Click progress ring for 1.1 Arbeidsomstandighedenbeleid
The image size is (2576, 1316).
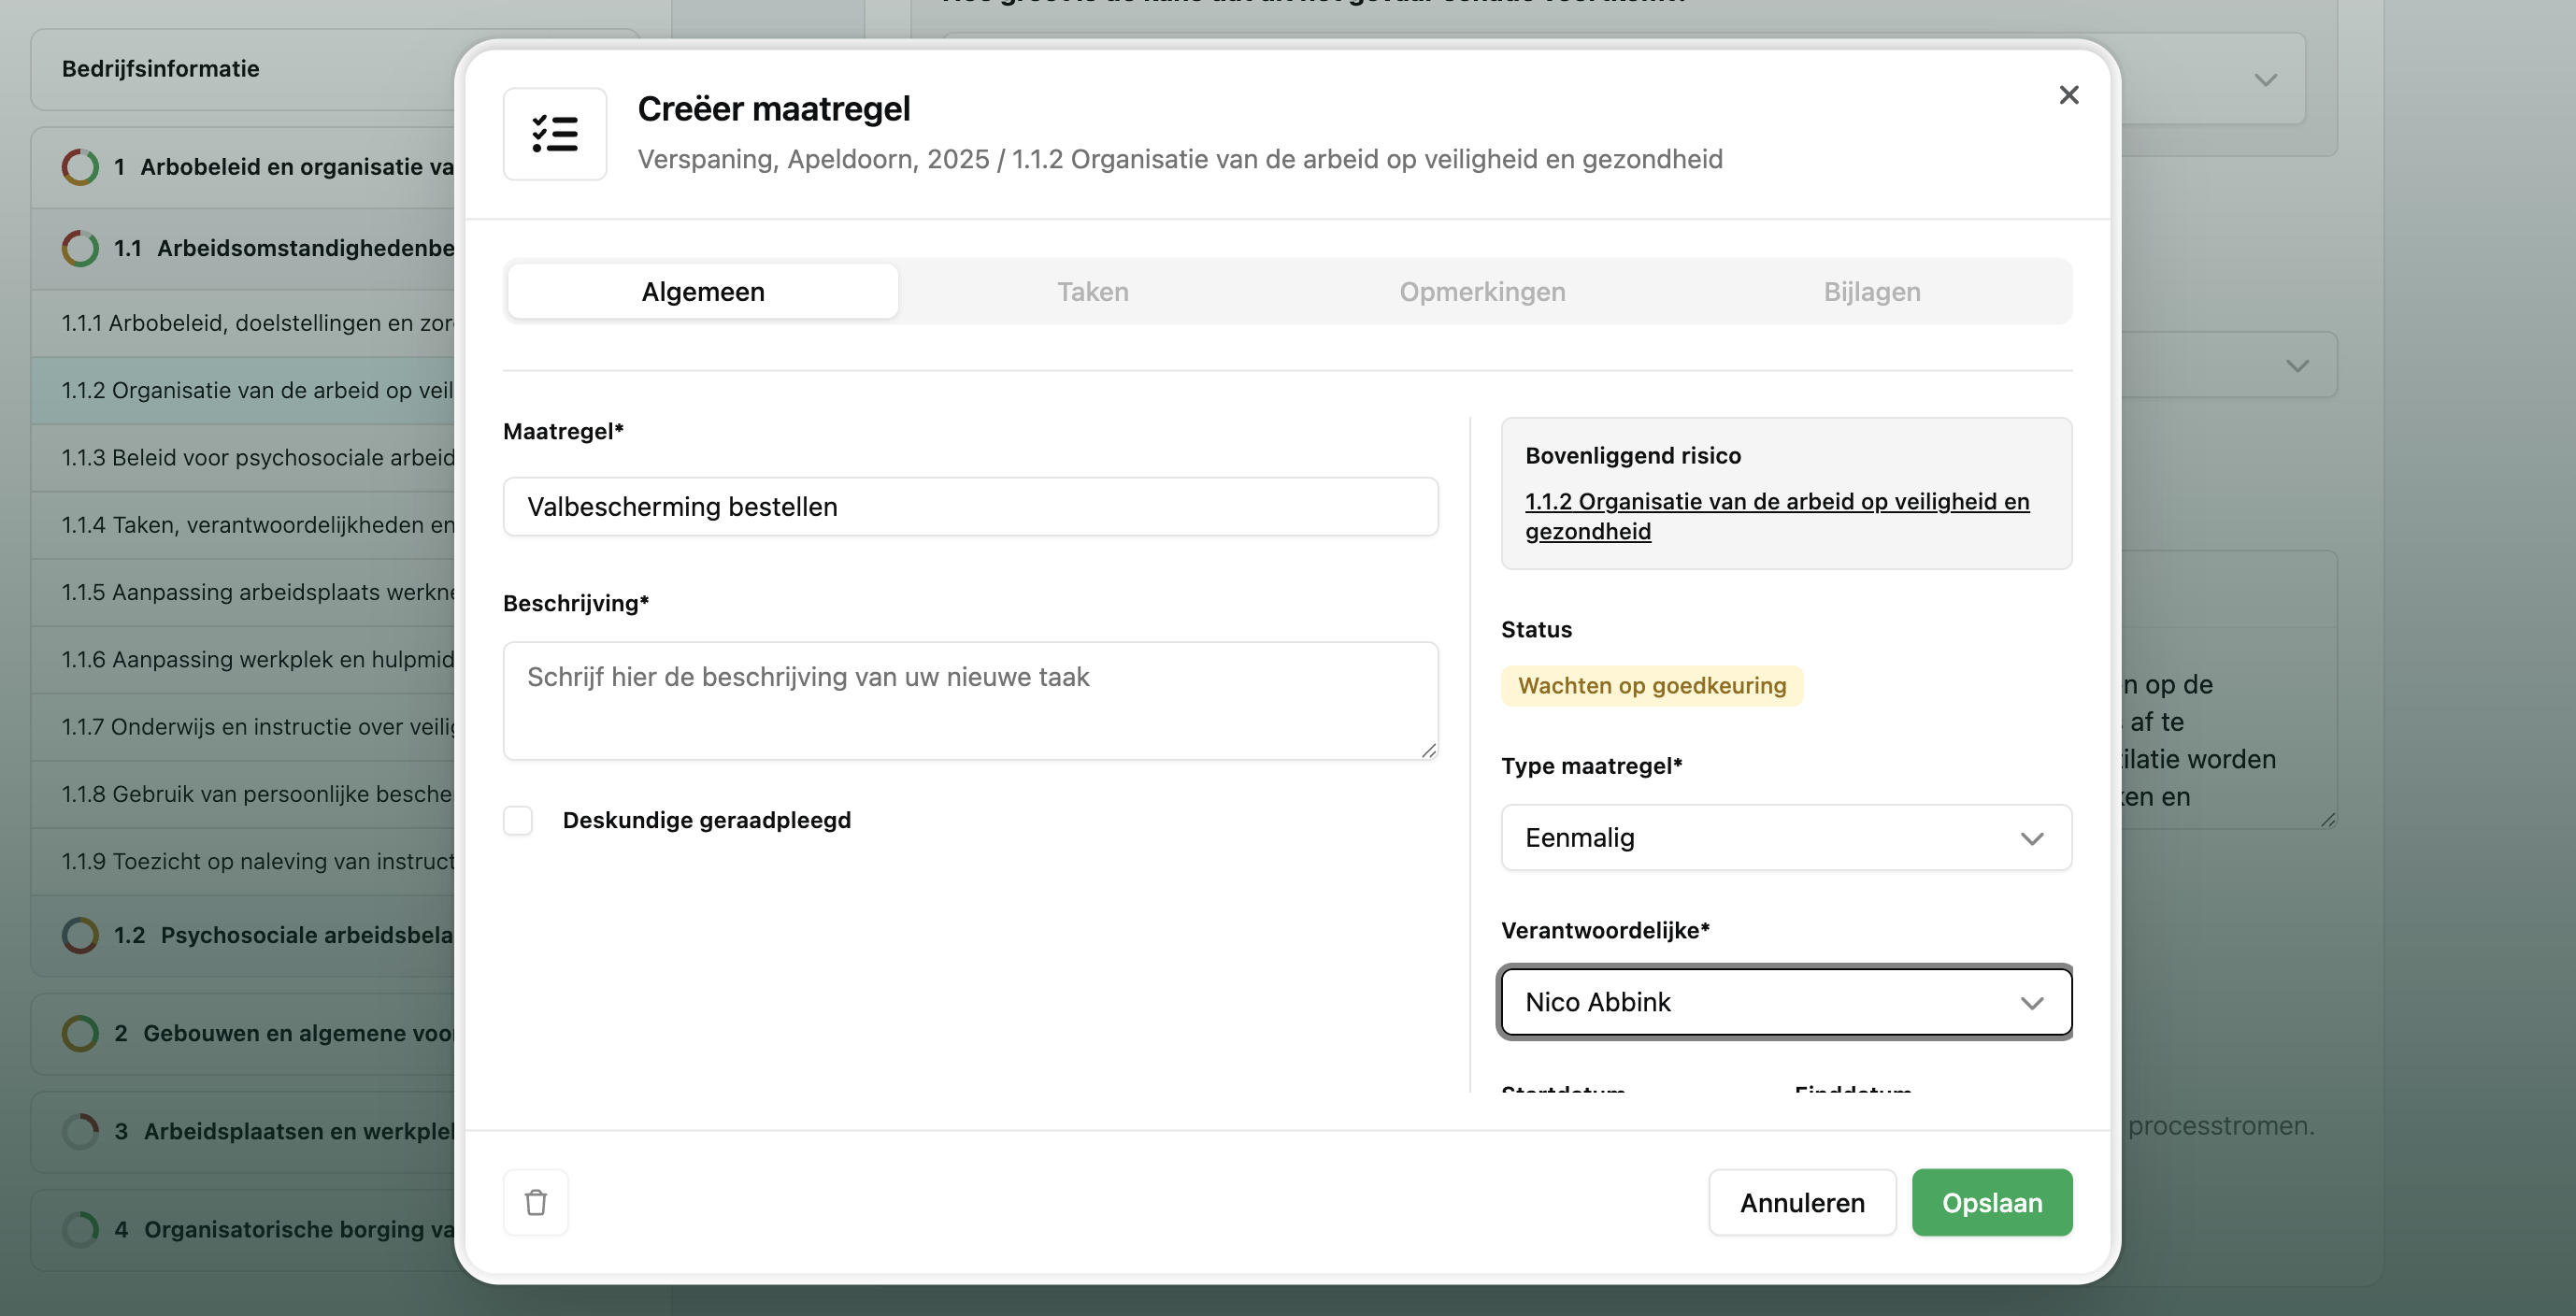click(x=80, y=248)
